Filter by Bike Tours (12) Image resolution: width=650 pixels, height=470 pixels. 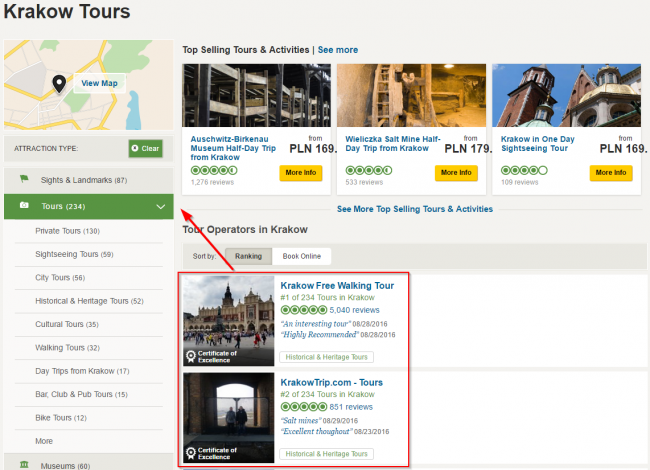click(x=61, y=418)
